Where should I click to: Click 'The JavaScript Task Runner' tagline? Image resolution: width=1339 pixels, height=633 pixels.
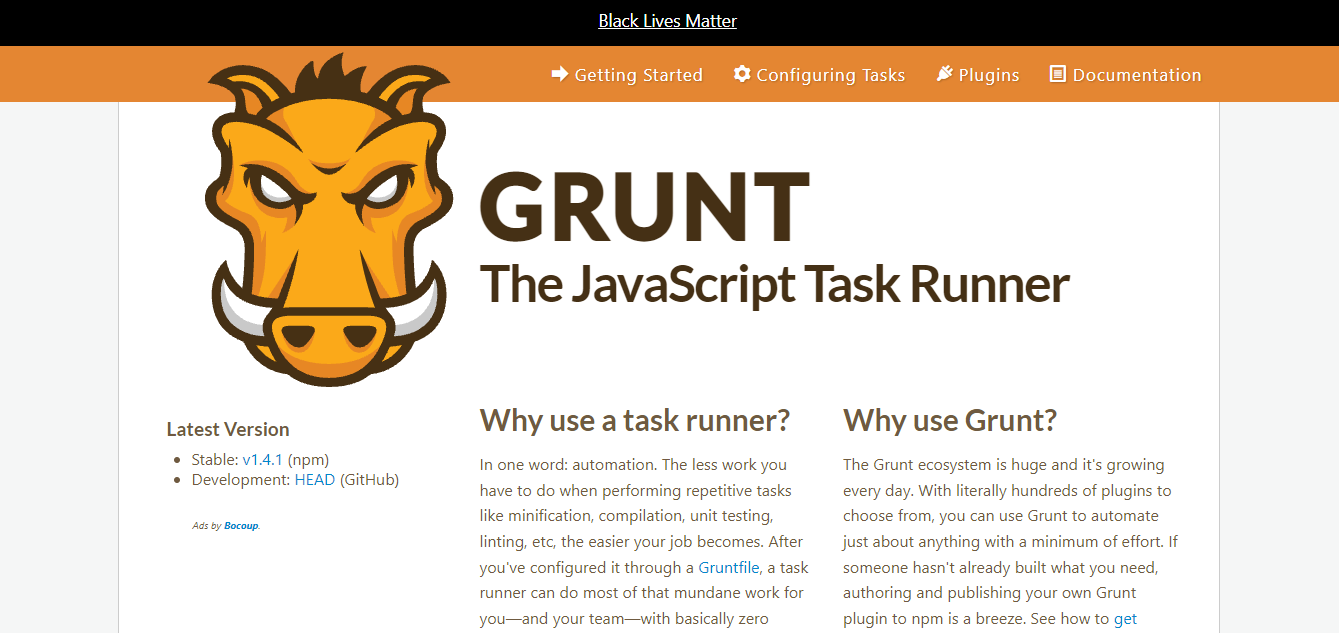click(774, 284)
